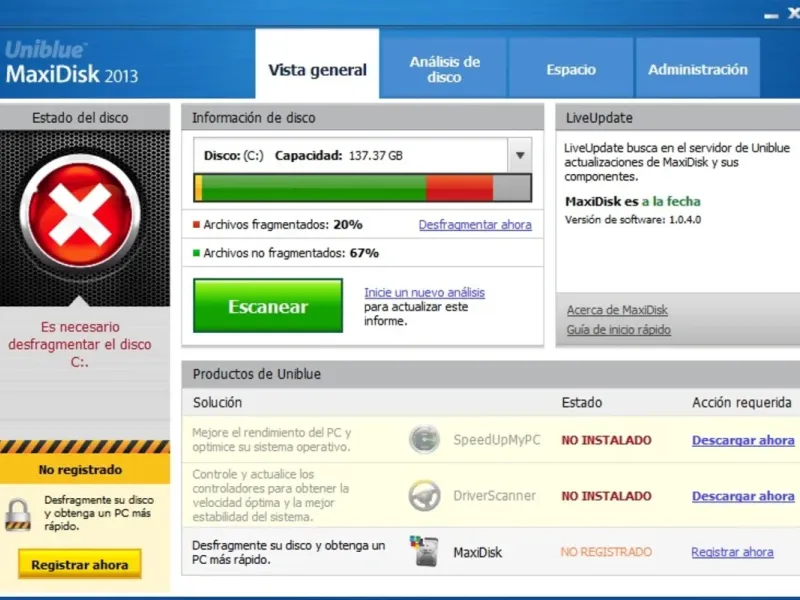Click the Estado column header
Viewport: 800px width, 600px height.
point(582,403)
